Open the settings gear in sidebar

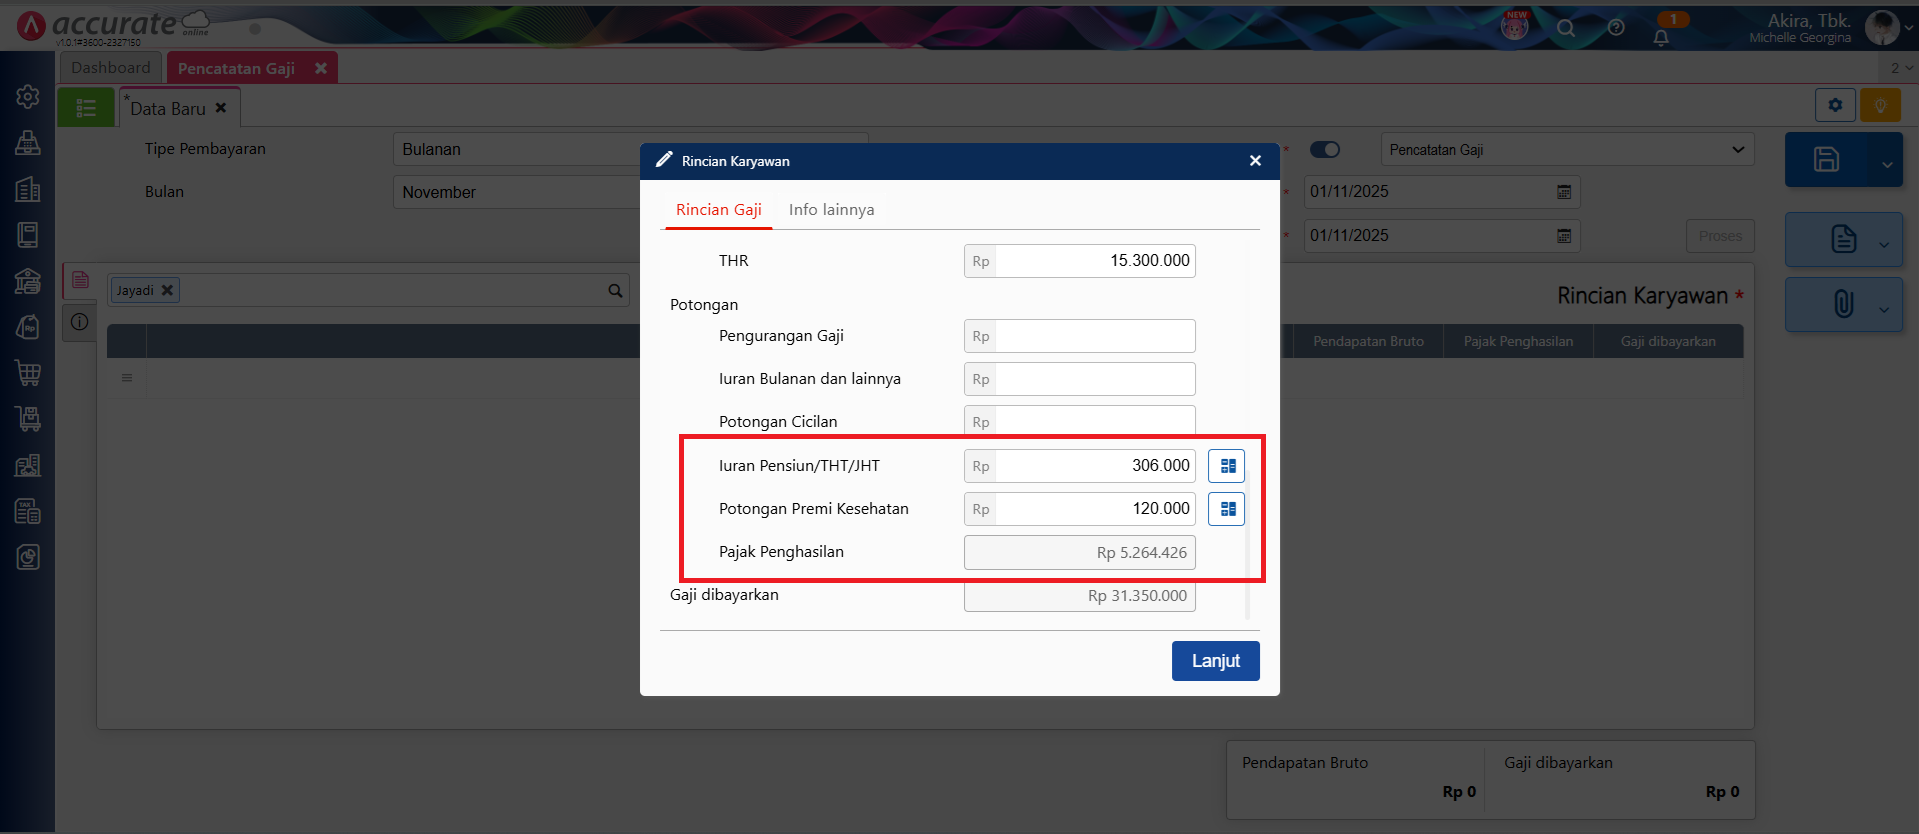(x=28, y=96)
